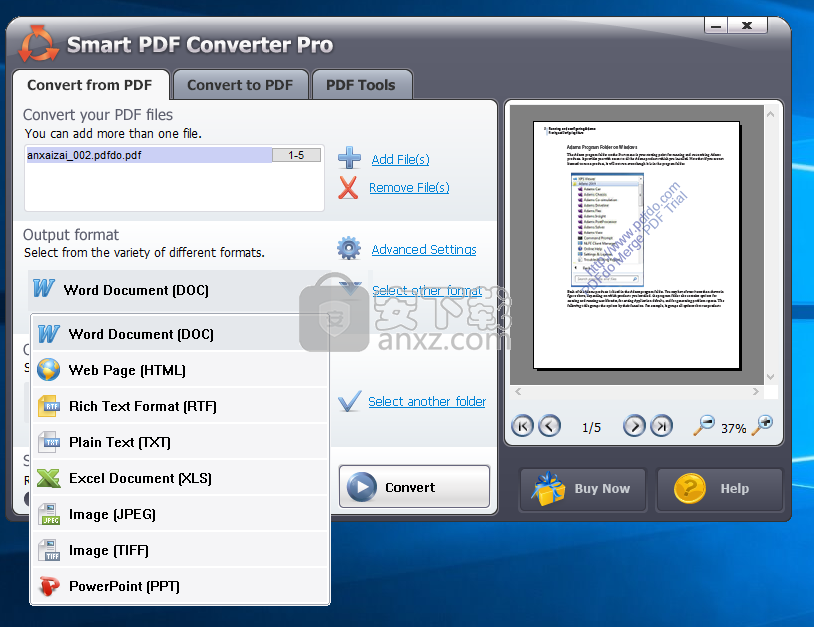
Task: Open the Word Document (DOC) format dropdown
Action: (x=180, y=290)
